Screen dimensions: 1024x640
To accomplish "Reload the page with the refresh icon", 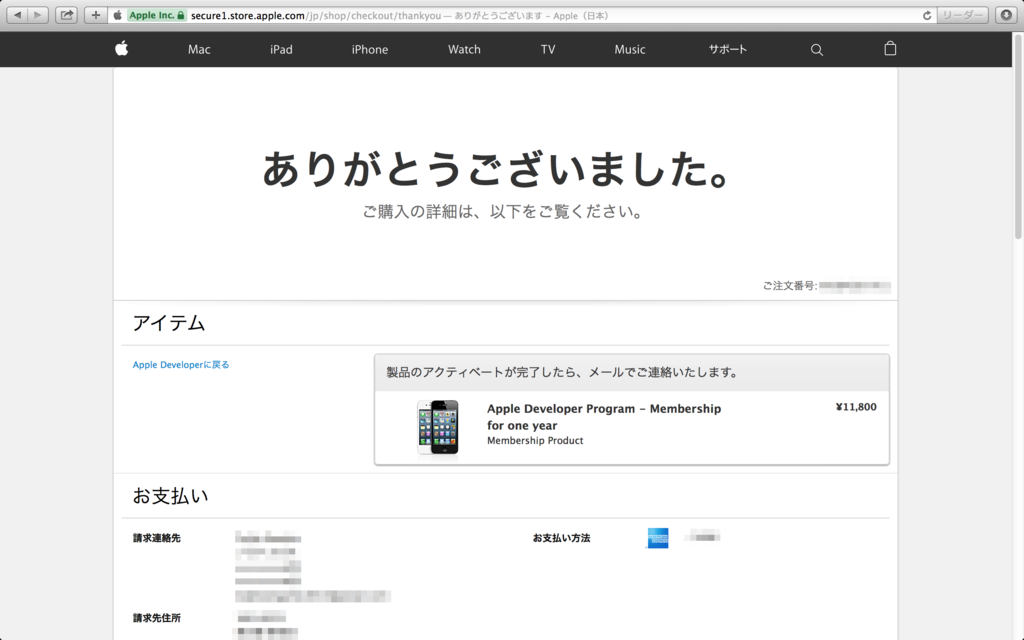I will tap(927, 15).
